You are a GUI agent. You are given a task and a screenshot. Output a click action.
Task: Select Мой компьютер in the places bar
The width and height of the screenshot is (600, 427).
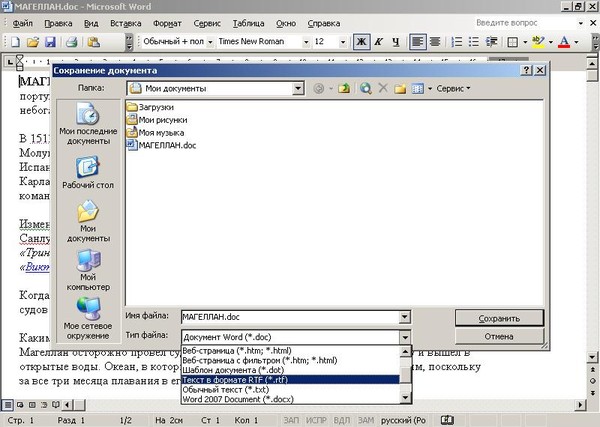click(x=88, y=270)
